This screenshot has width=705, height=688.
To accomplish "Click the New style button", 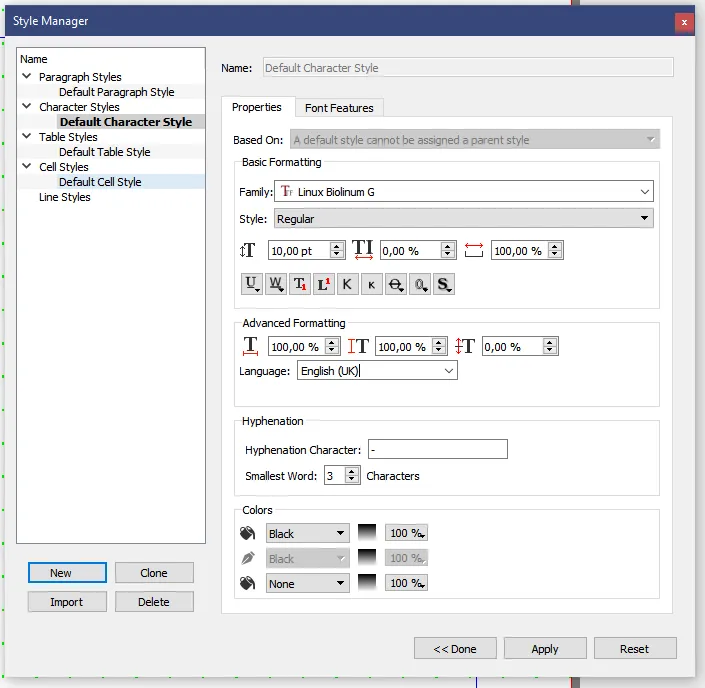I will (x=67, y=572).
